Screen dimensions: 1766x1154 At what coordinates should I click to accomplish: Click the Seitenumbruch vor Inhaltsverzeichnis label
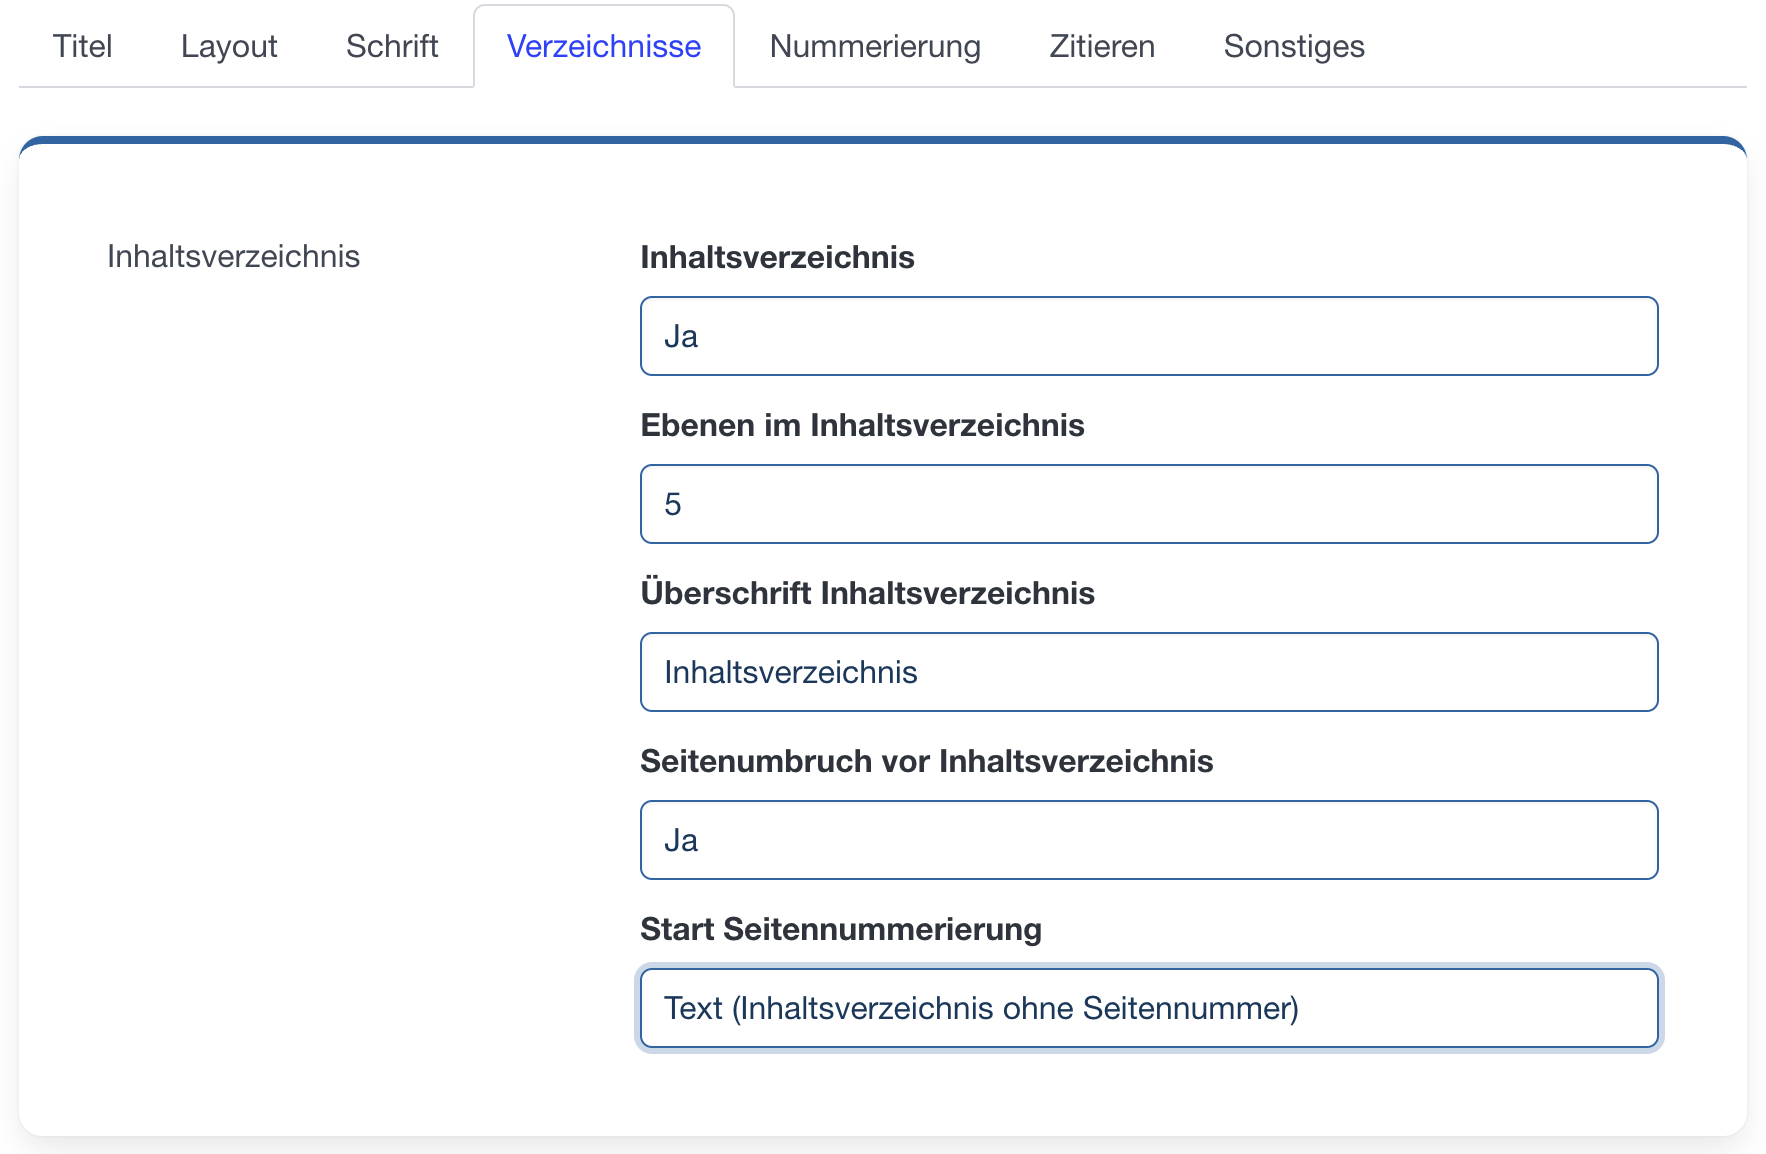[926, 761]
